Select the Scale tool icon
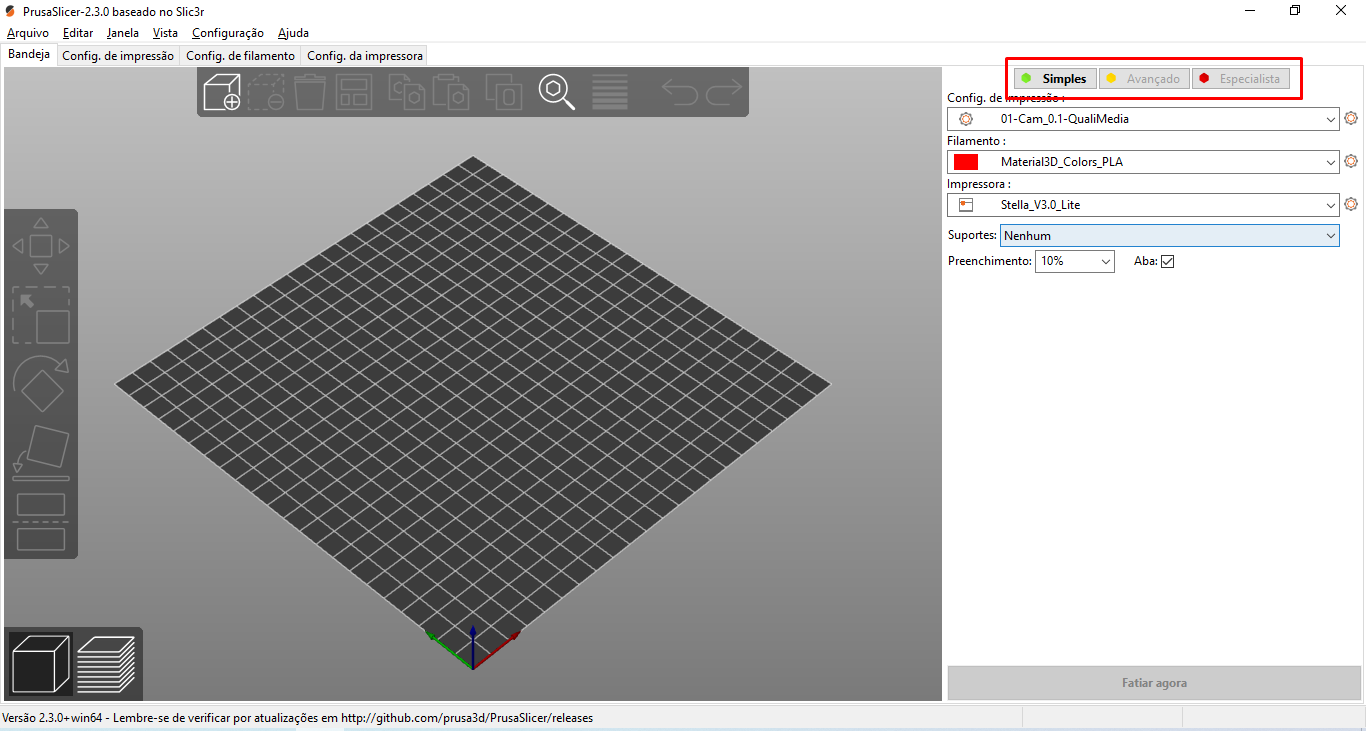Screen dimensions: 1366x731 (40, 315)
